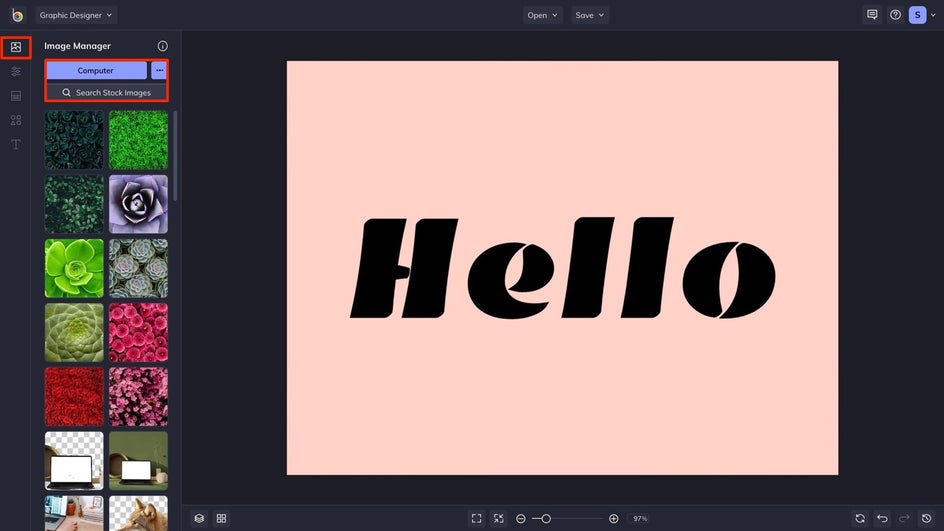Zoom out with the minus icon
This screenshot has height=531, width=944.
pos(521,518)
